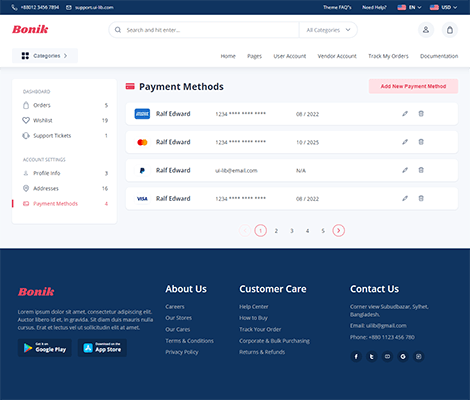This screenshot has width=470, height=400.
Task: Open the EN language dropdown
Action: tap(409, 7)
